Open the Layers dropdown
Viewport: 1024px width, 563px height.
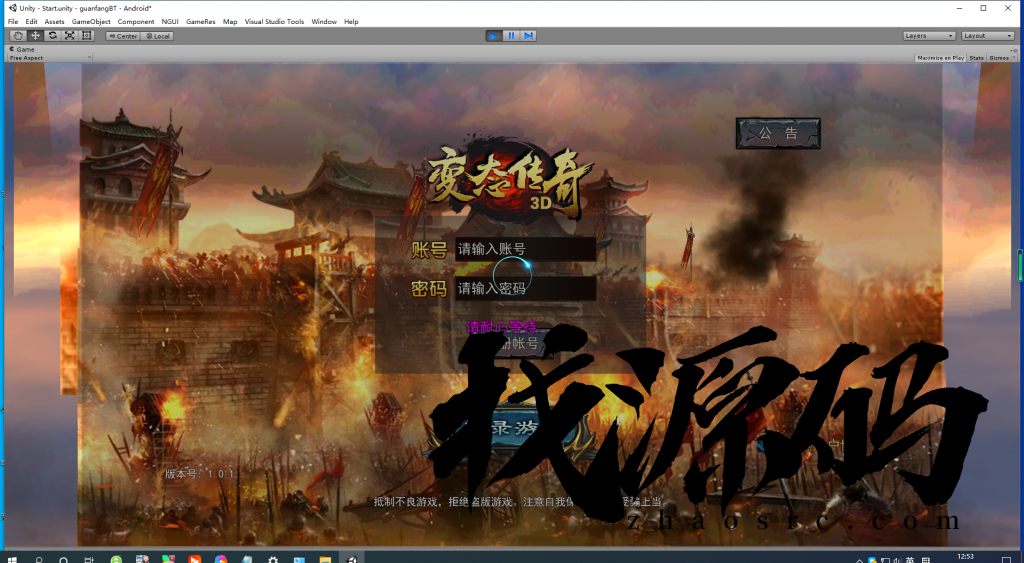pyautogui.click(x=929, y=36)
